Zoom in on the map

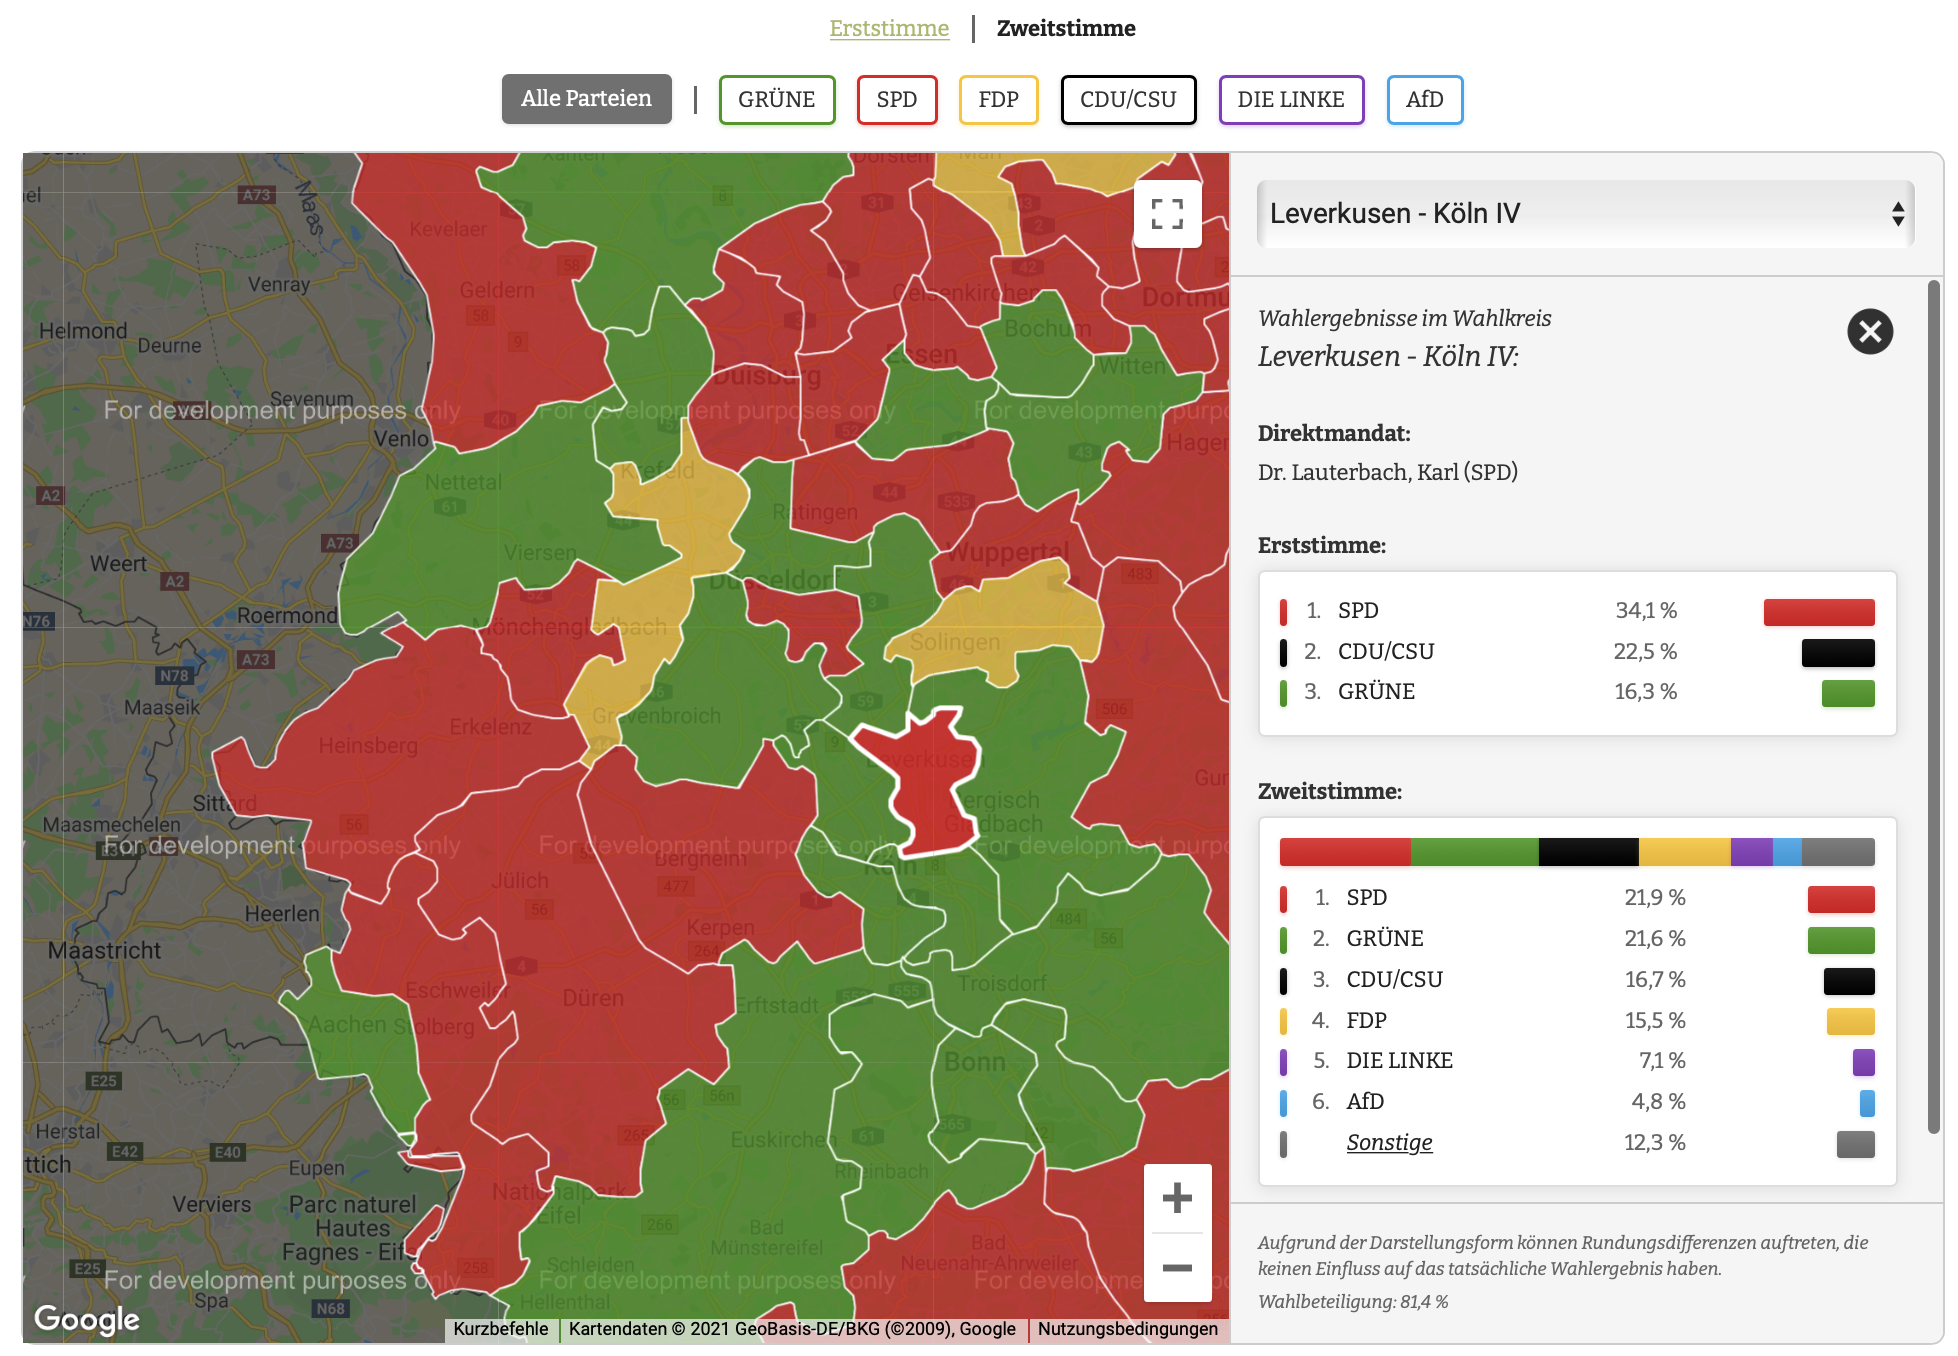point(1177,1198)
